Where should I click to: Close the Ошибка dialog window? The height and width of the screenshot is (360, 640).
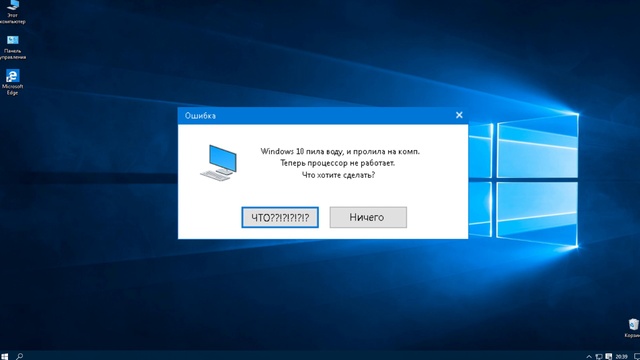click(x=459, y=115)
